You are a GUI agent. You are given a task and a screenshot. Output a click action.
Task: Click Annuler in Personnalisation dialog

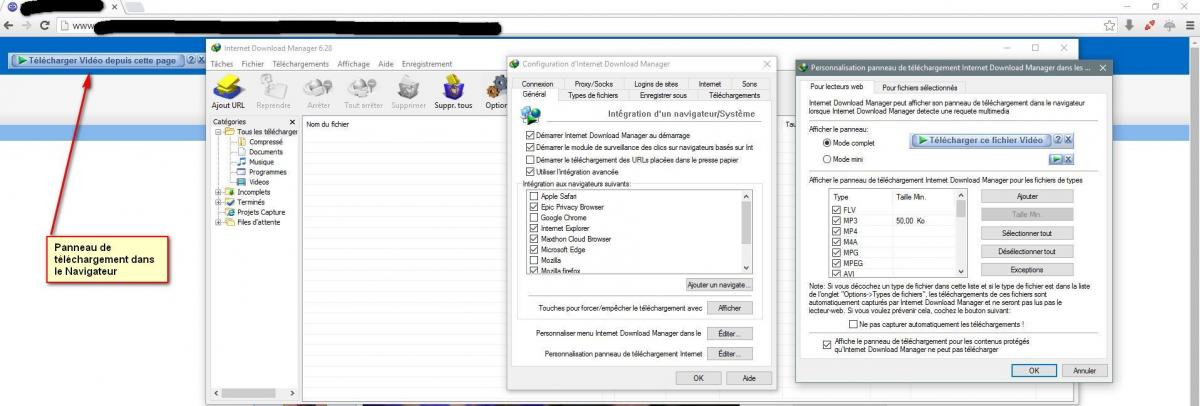pyautogui.click(x=1085, y=370)
